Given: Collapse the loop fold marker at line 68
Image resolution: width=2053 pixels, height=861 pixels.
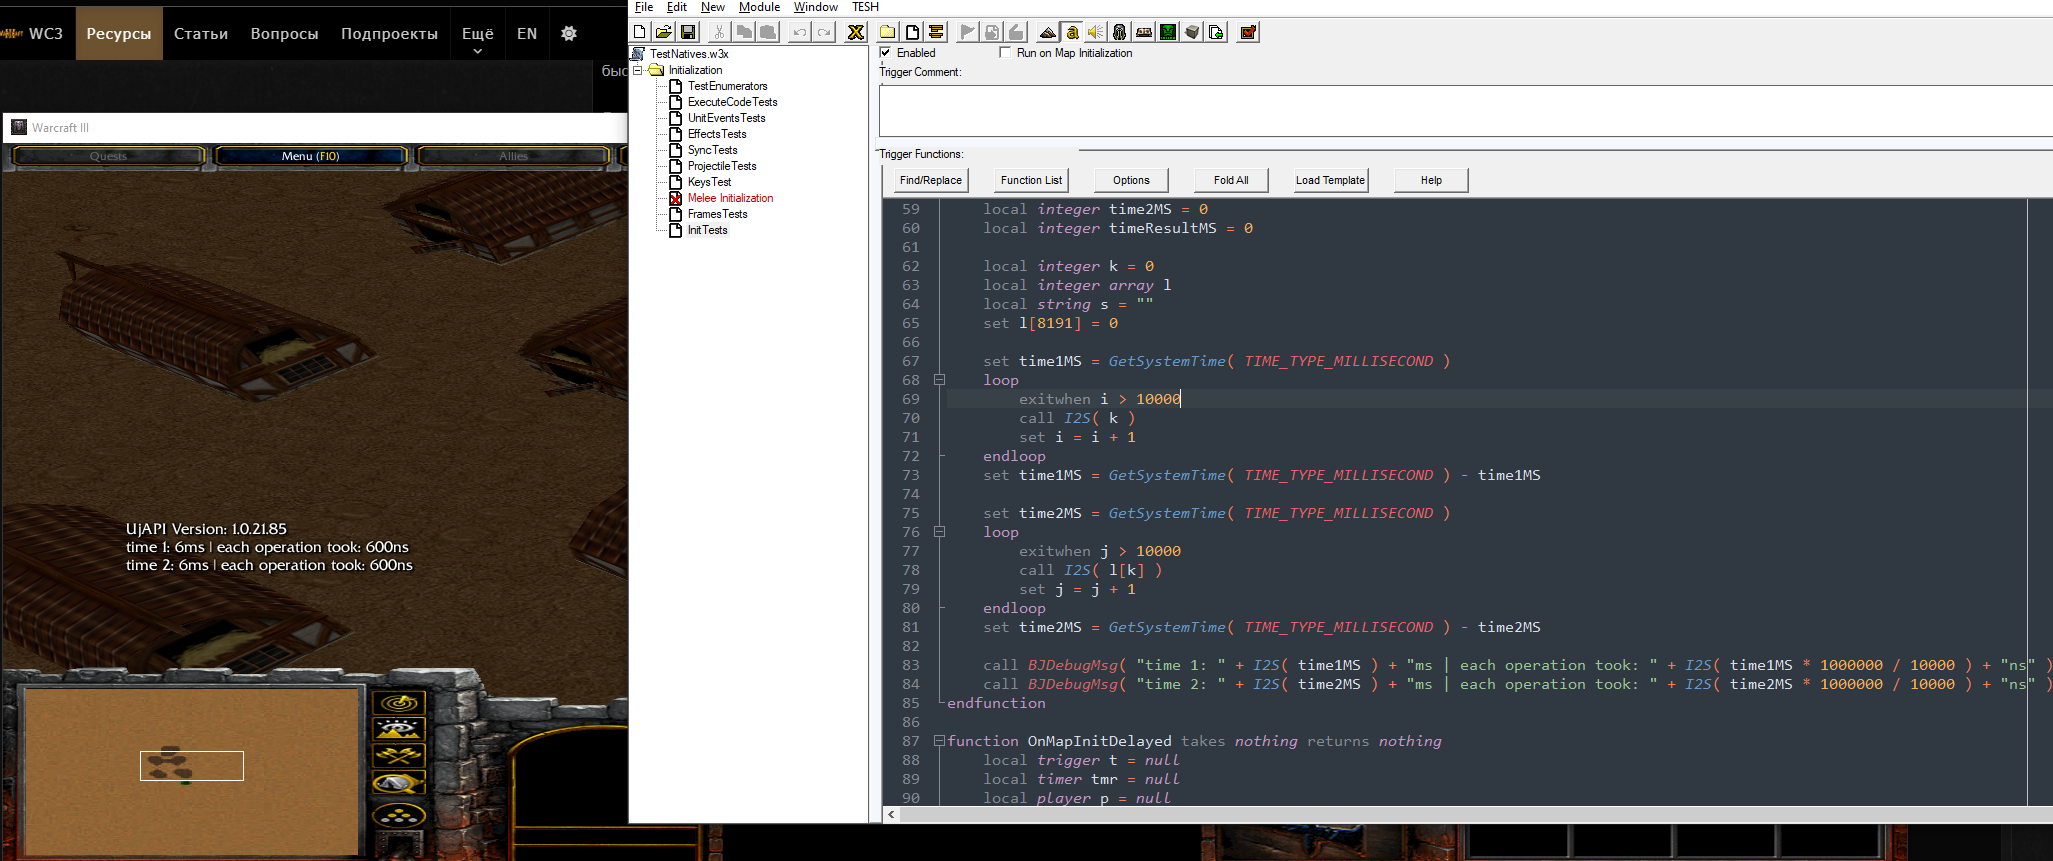Looking at the screenshot, I should [x=939, y=380].
